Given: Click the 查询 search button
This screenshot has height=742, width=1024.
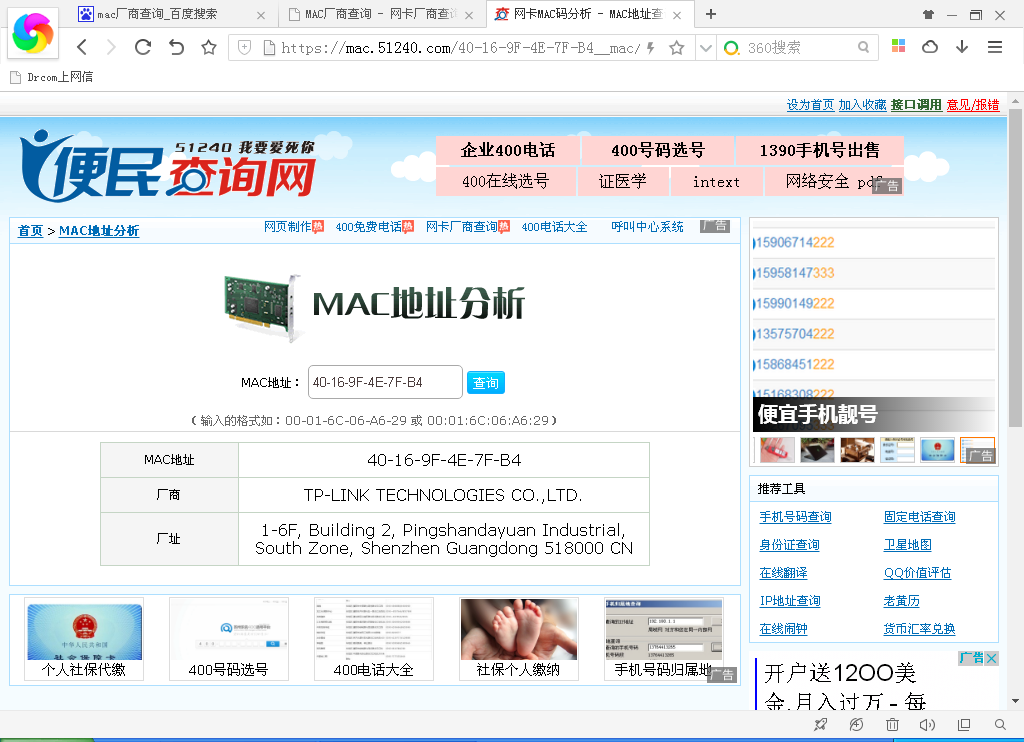Looking at the screenshot, I should point(486,383).
